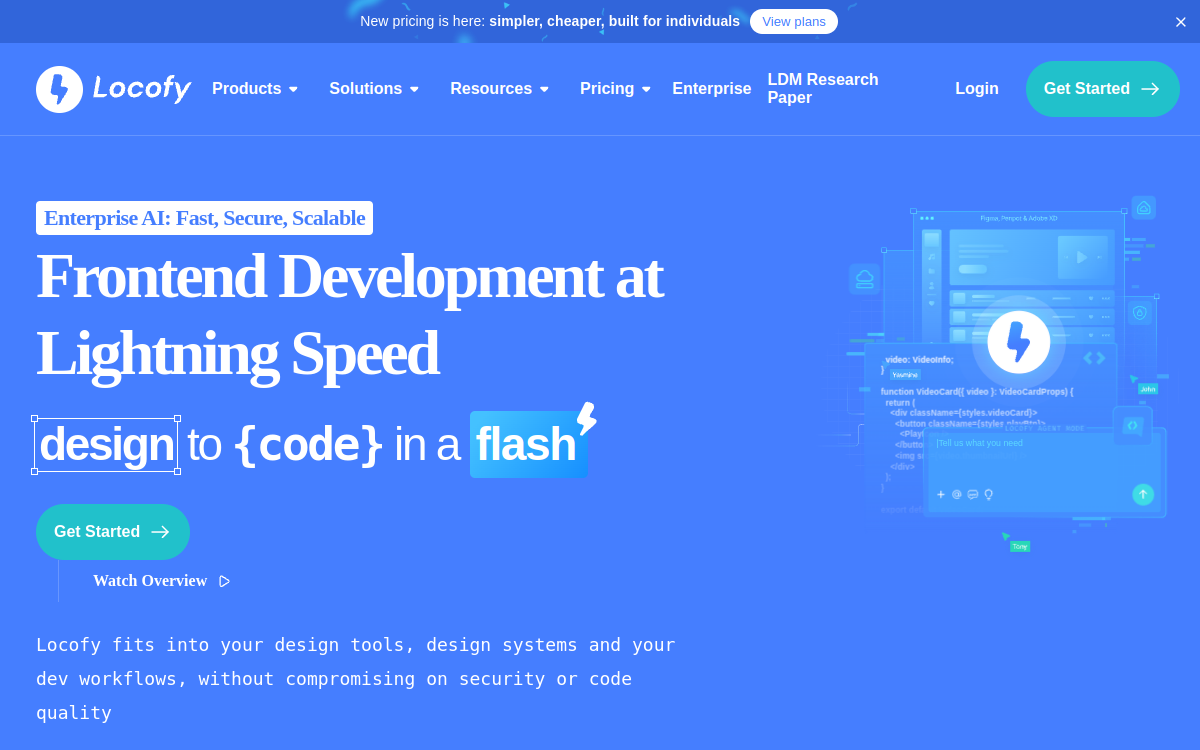The image size is (1200, 750).
Task: Click the send arrow in the agent prompt box
Action: pos(1143,494)
